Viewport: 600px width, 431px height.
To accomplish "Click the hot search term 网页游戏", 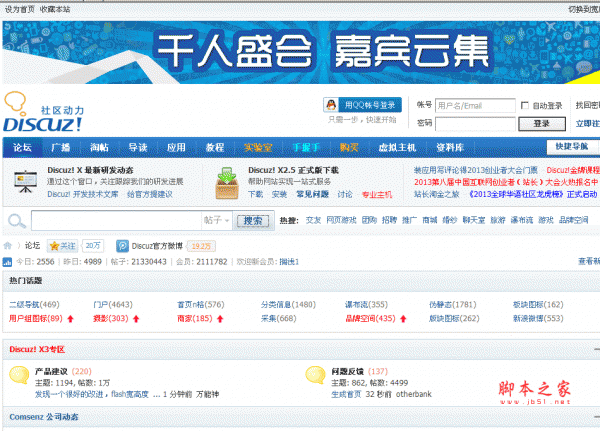I will pyautogui.click(x=341, y=220).
